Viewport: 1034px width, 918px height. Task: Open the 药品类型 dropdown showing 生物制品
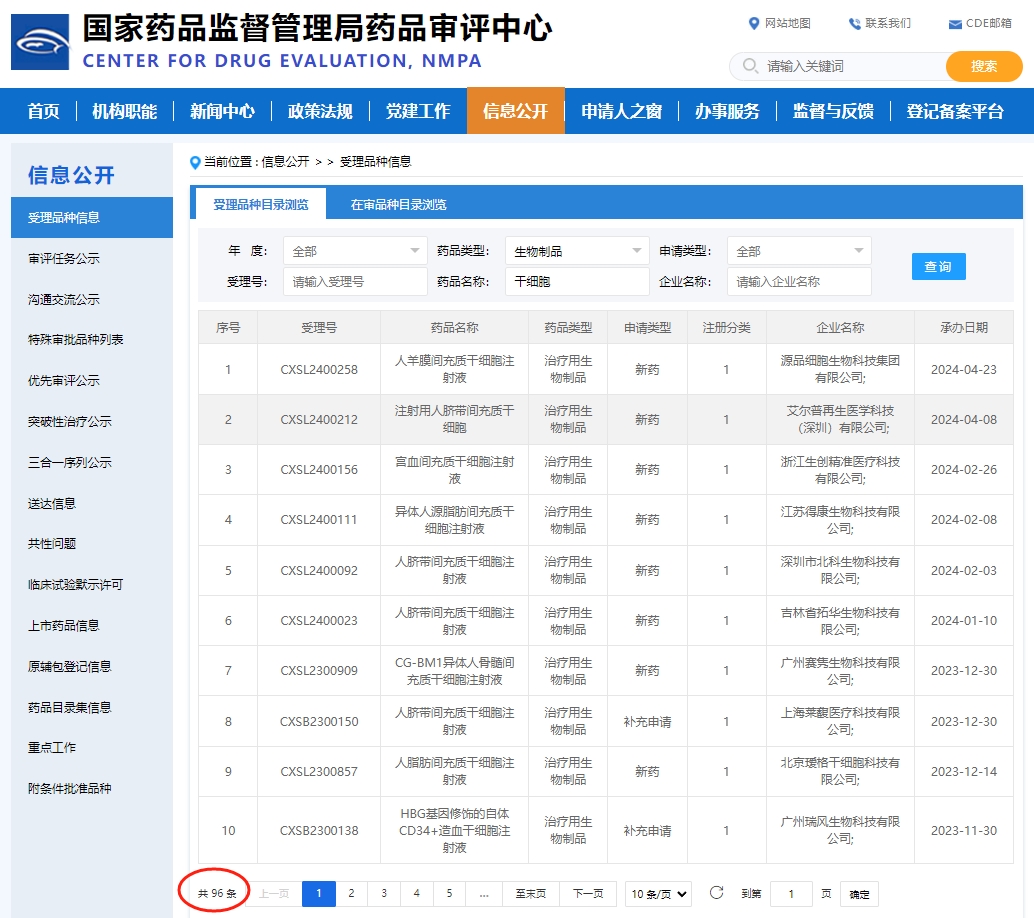tap(577, 251)
